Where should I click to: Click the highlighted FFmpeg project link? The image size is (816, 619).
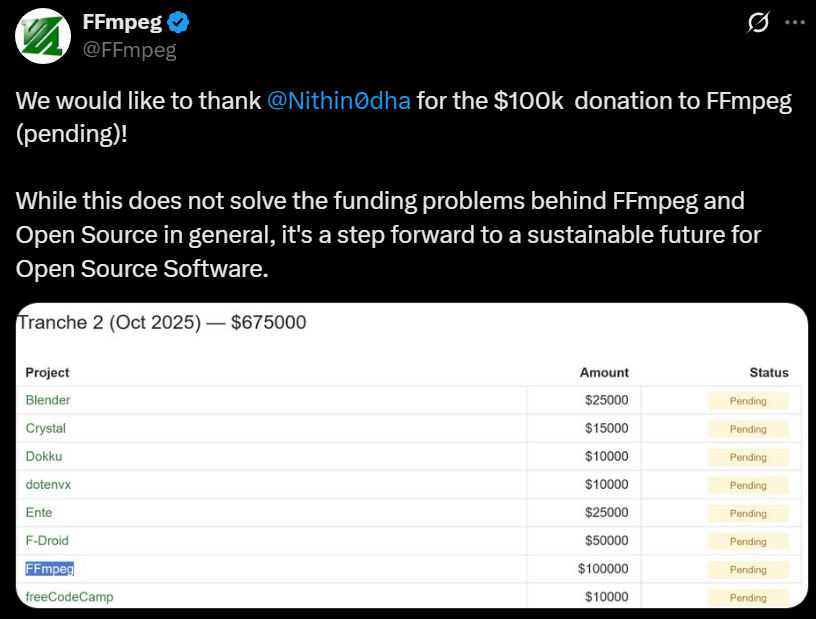50,568
